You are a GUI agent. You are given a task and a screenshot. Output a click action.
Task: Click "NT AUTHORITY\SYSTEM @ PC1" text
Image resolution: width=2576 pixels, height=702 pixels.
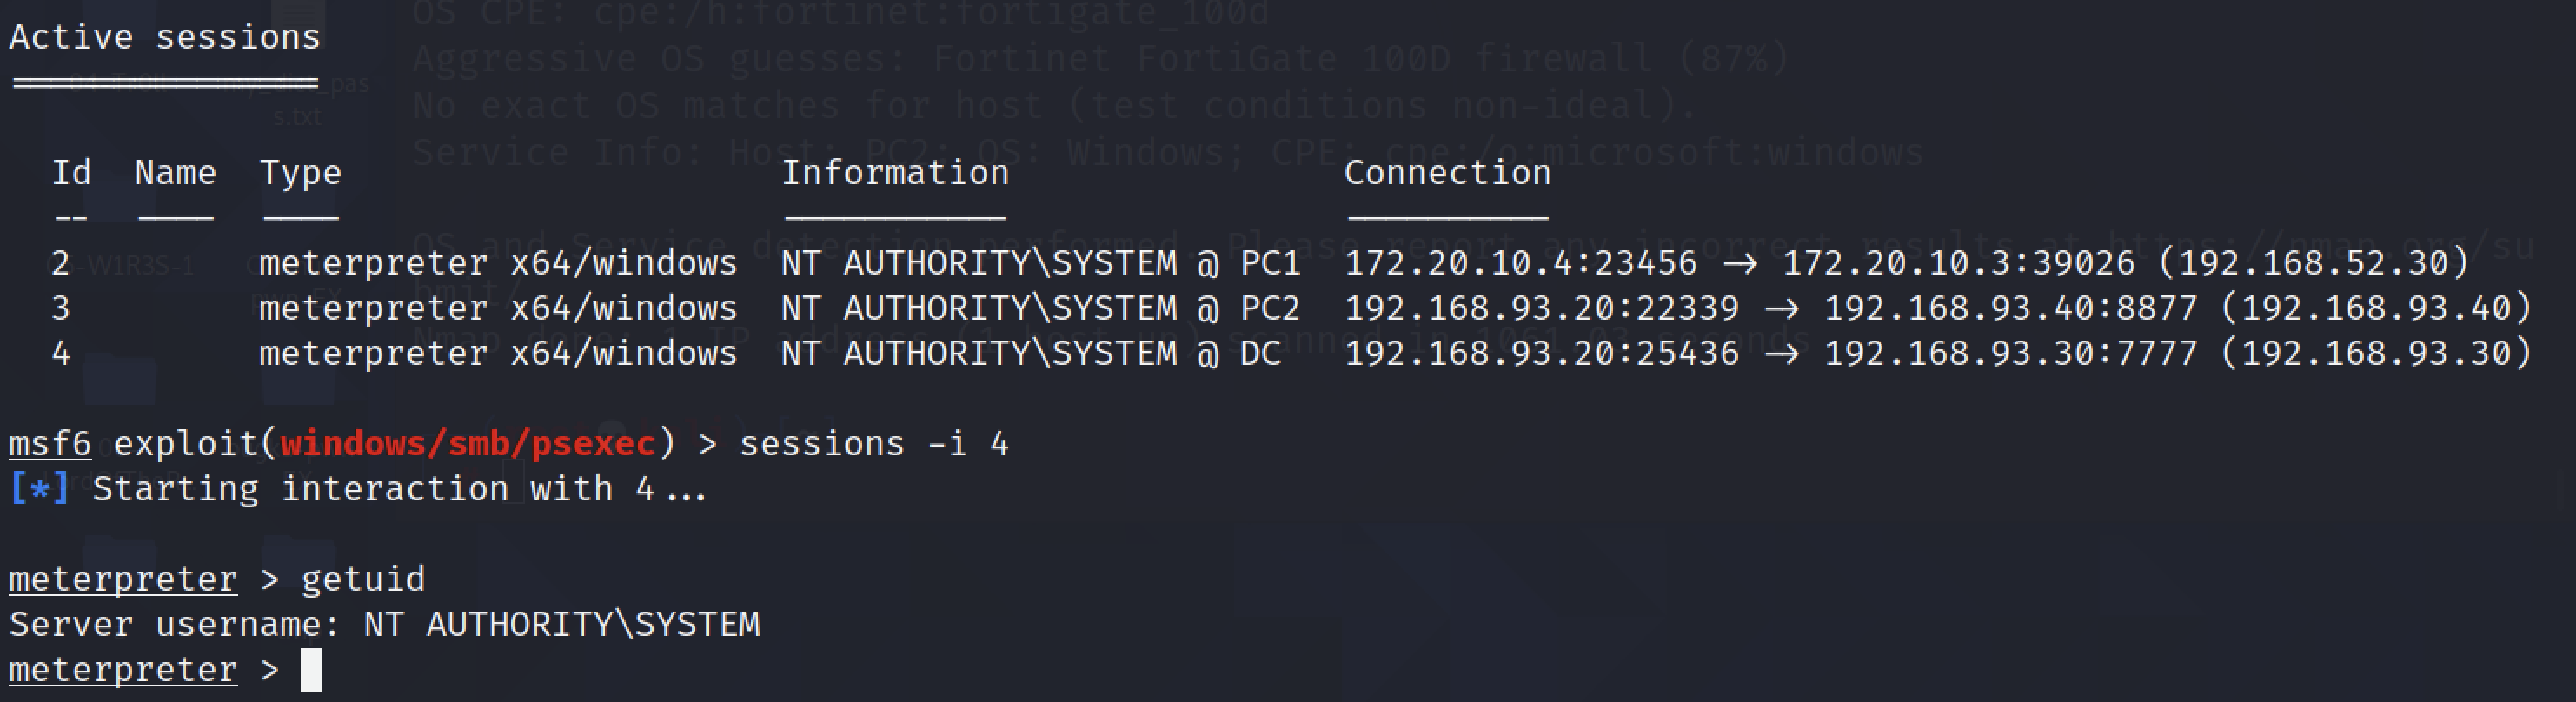(1040, 263)
